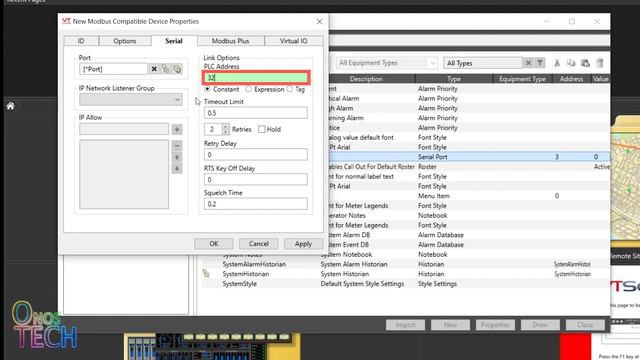640x360 pixels.
Task: Click the icon left of SystemHistorian row
Action: [x=206, y=274]
